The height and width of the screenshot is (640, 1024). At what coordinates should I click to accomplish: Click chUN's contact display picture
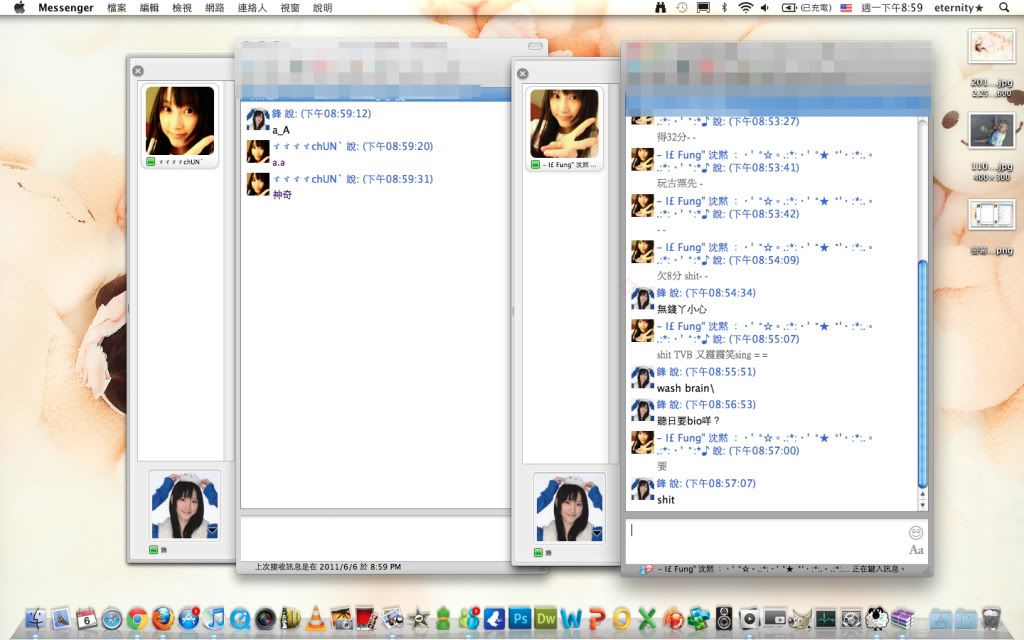(x=180, y=120)
